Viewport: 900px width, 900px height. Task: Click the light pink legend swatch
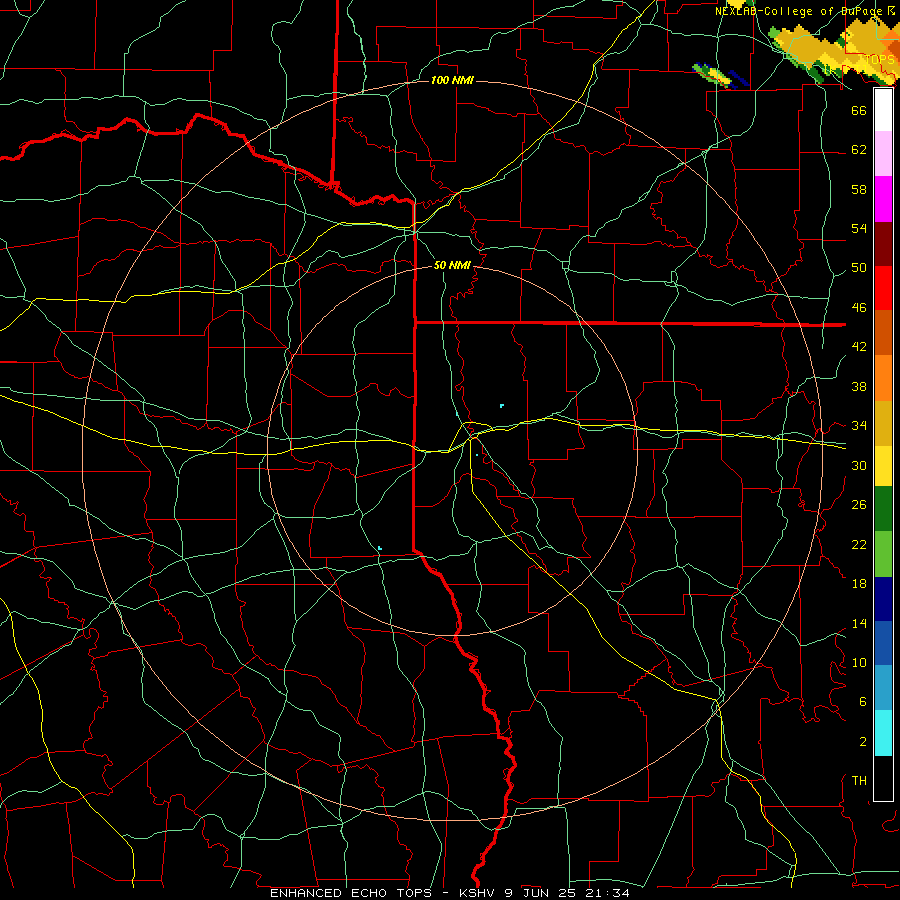click(883, 154)
